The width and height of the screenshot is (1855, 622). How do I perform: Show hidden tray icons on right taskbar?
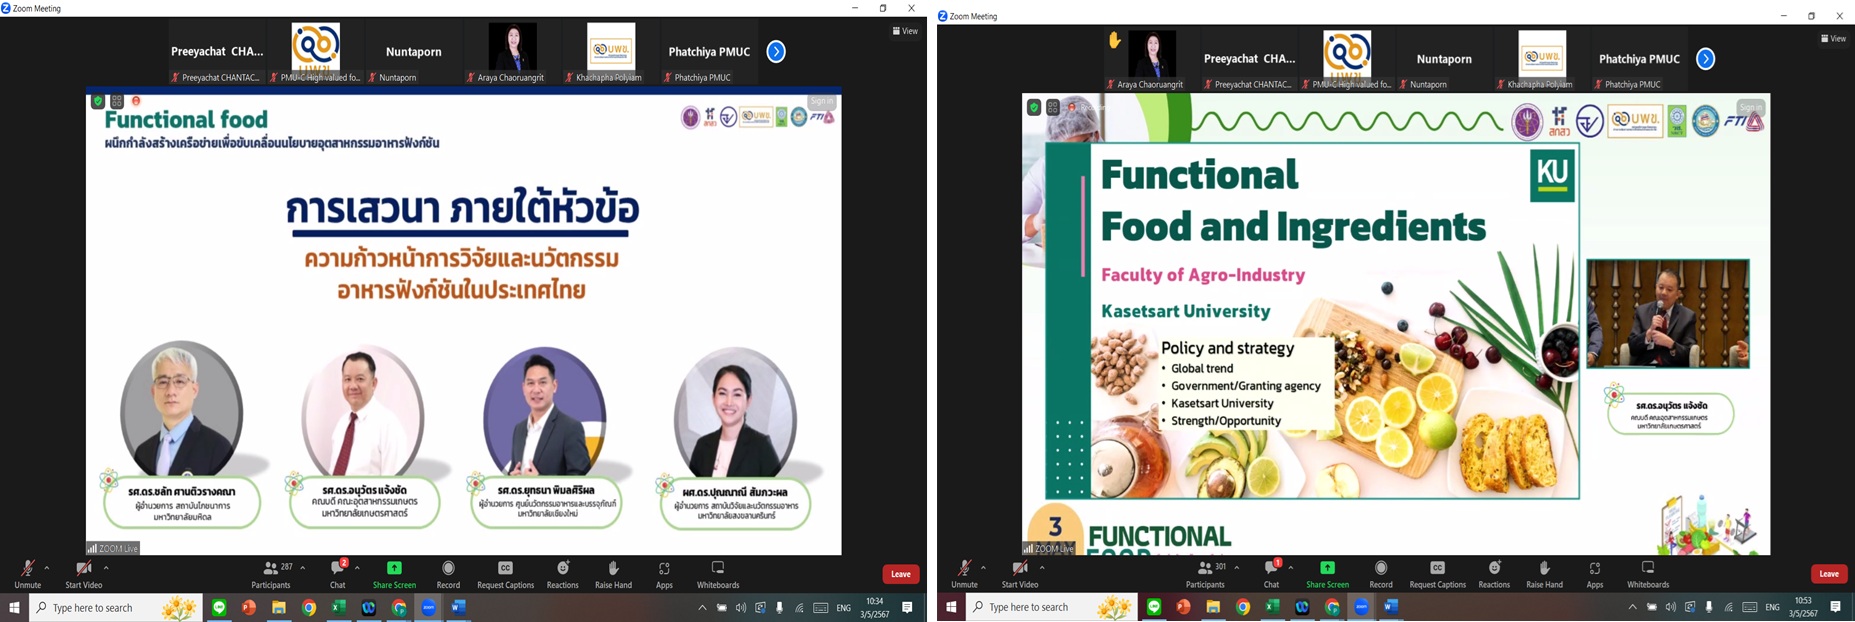[x=1632, y=607]
